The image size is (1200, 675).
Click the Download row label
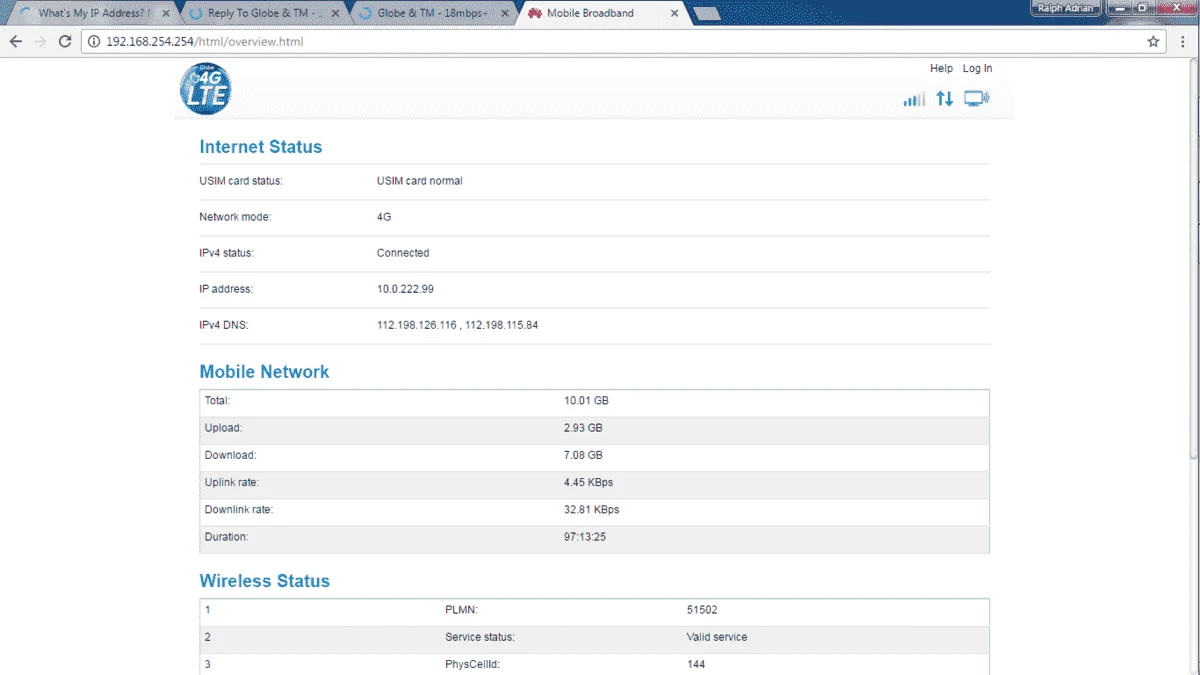click(x=231, y=455)
